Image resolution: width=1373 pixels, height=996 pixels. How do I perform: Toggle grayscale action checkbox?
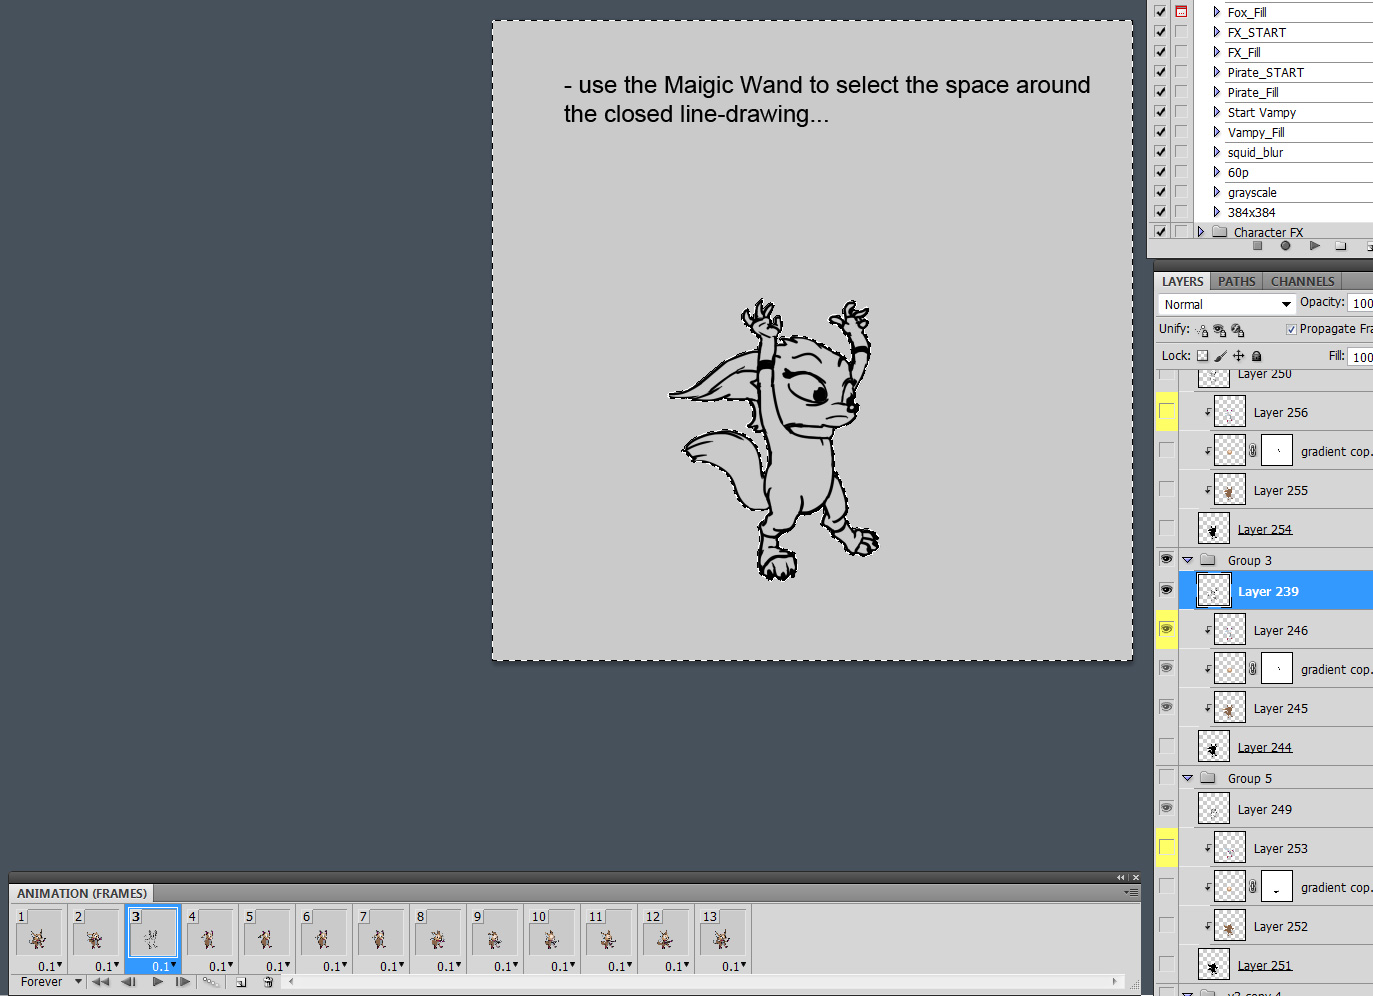click(1160, 192)
